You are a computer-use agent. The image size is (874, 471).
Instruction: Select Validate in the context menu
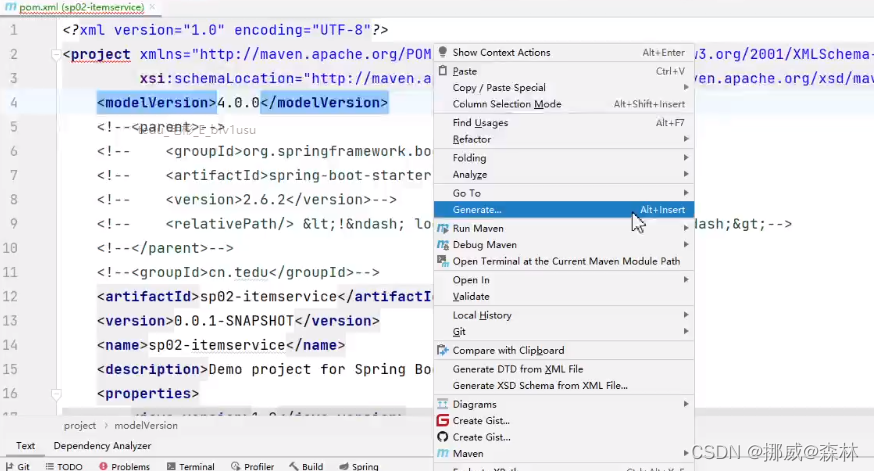564,297
